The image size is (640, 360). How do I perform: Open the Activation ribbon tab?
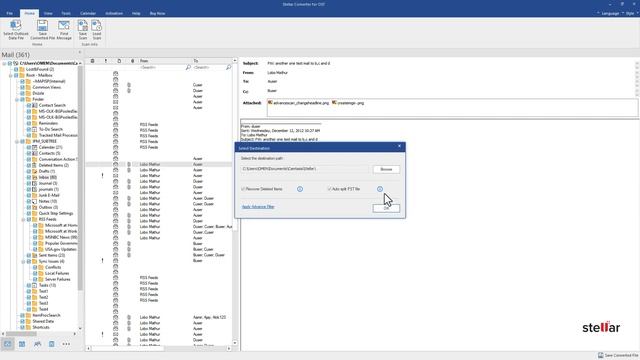114,13
